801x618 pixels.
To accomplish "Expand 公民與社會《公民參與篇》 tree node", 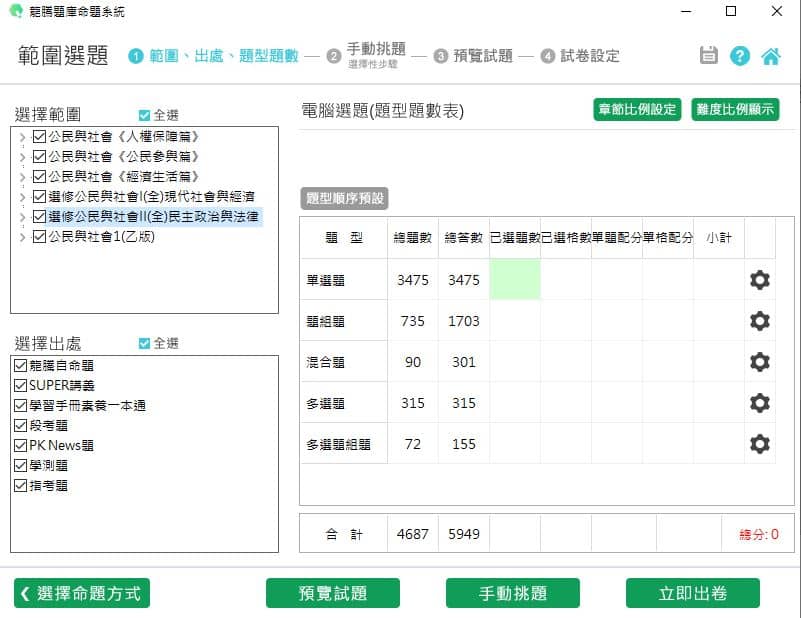I will [22, 157].
